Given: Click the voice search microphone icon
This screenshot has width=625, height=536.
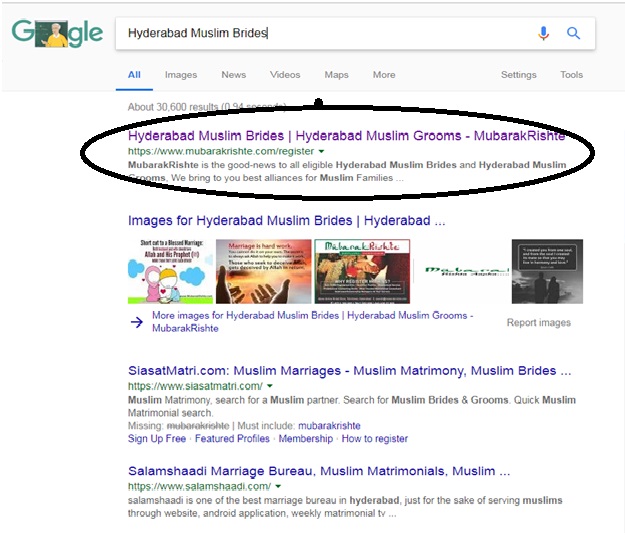Looking at the screenshot, I should [544, 33].
